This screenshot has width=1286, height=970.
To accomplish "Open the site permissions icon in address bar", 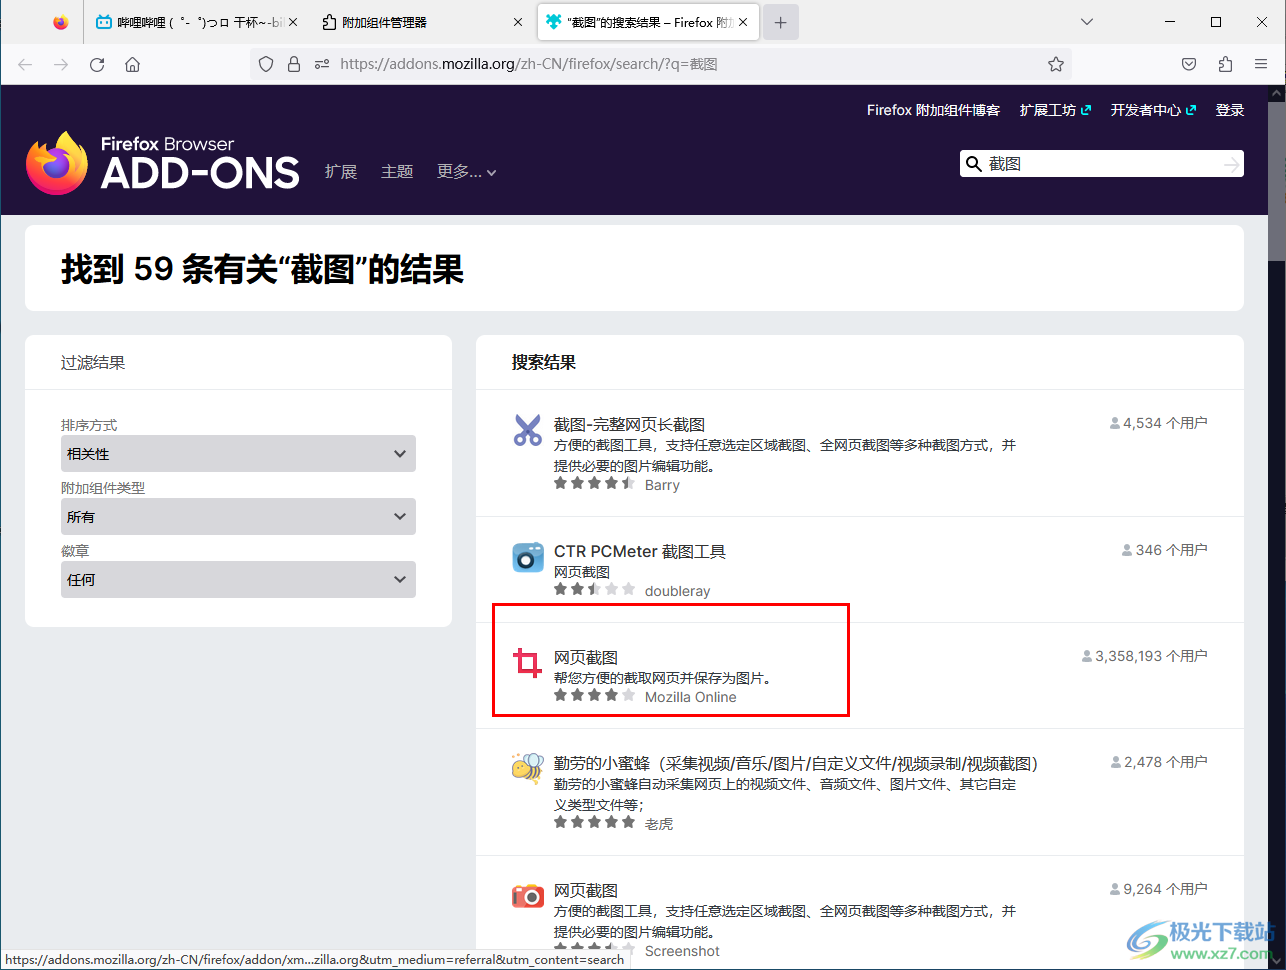I will (x=321, y=64).
